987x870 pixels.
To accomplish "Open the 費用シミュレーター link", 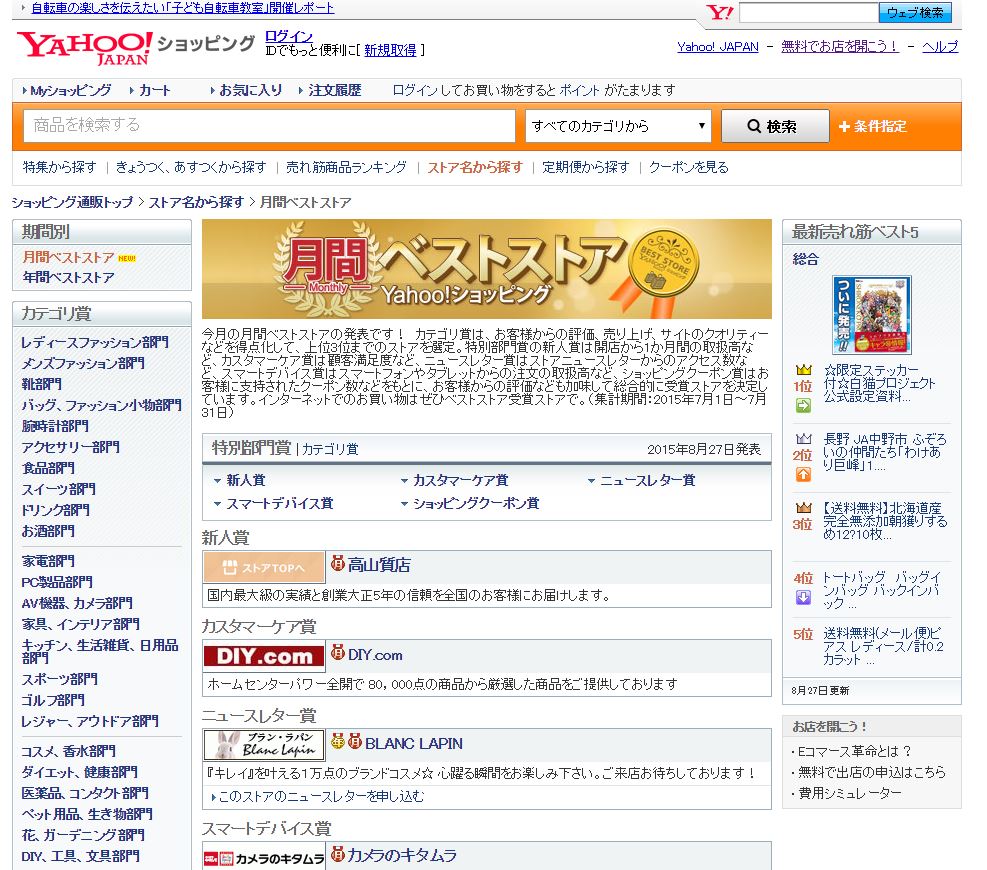I will click(x=850, y=793).
